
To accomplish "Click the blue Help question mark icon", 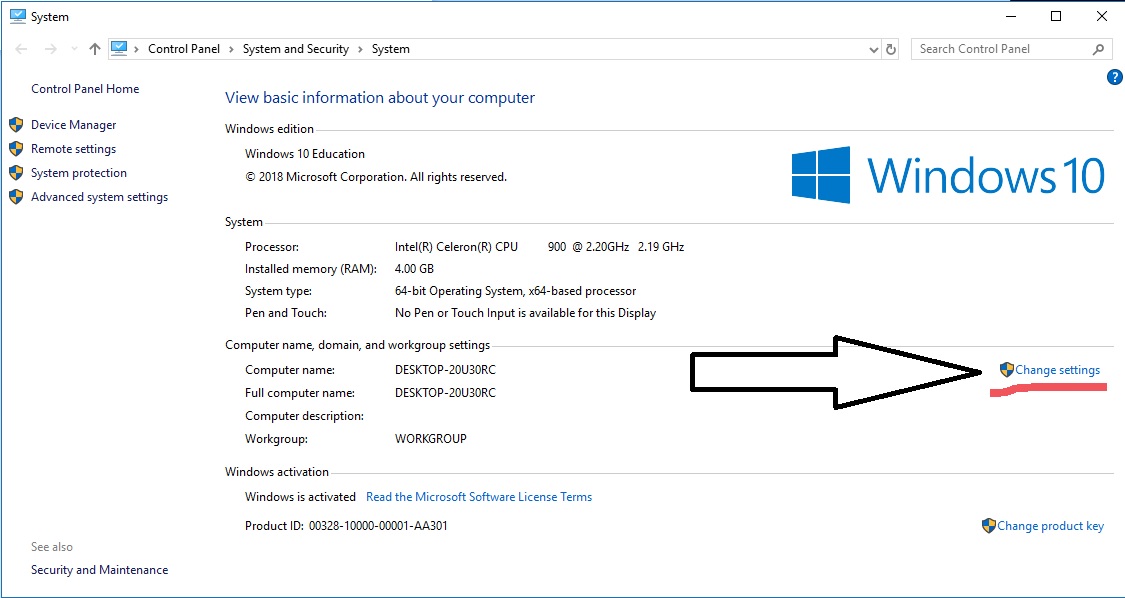I will click(1115, 78).
